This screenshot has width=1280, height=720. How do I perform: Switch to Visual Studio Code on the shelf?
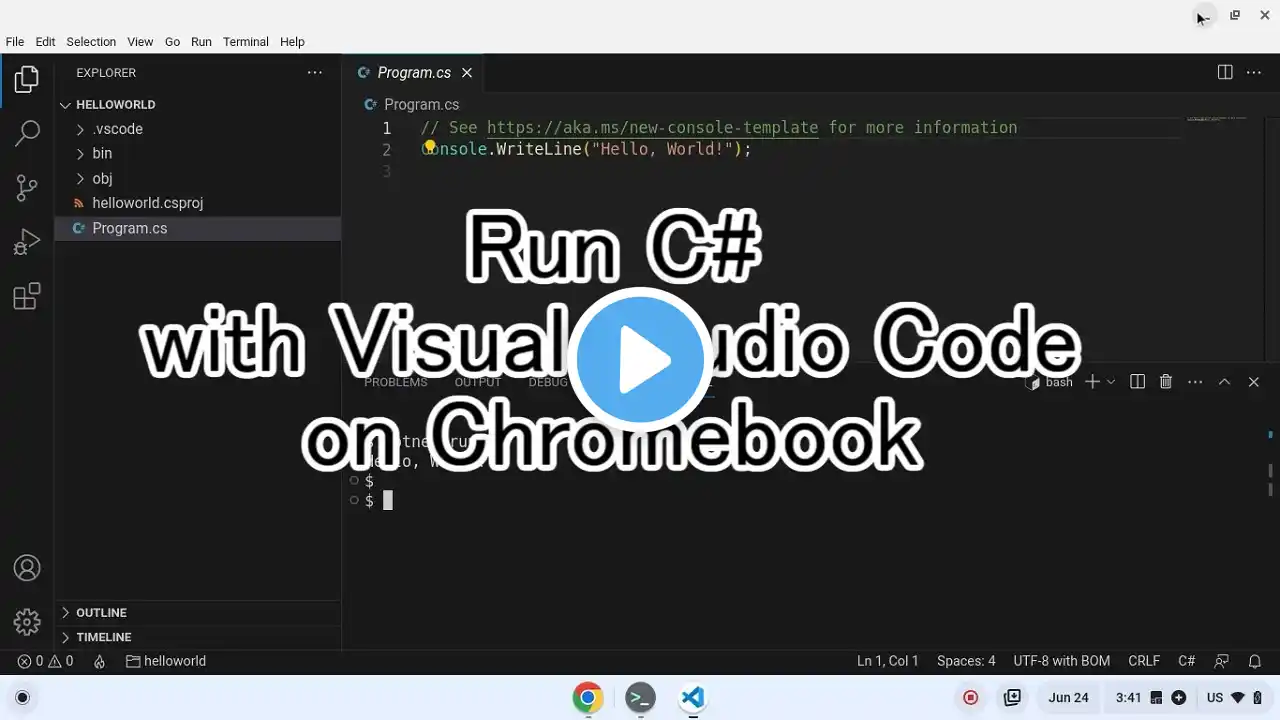(692, 698)
